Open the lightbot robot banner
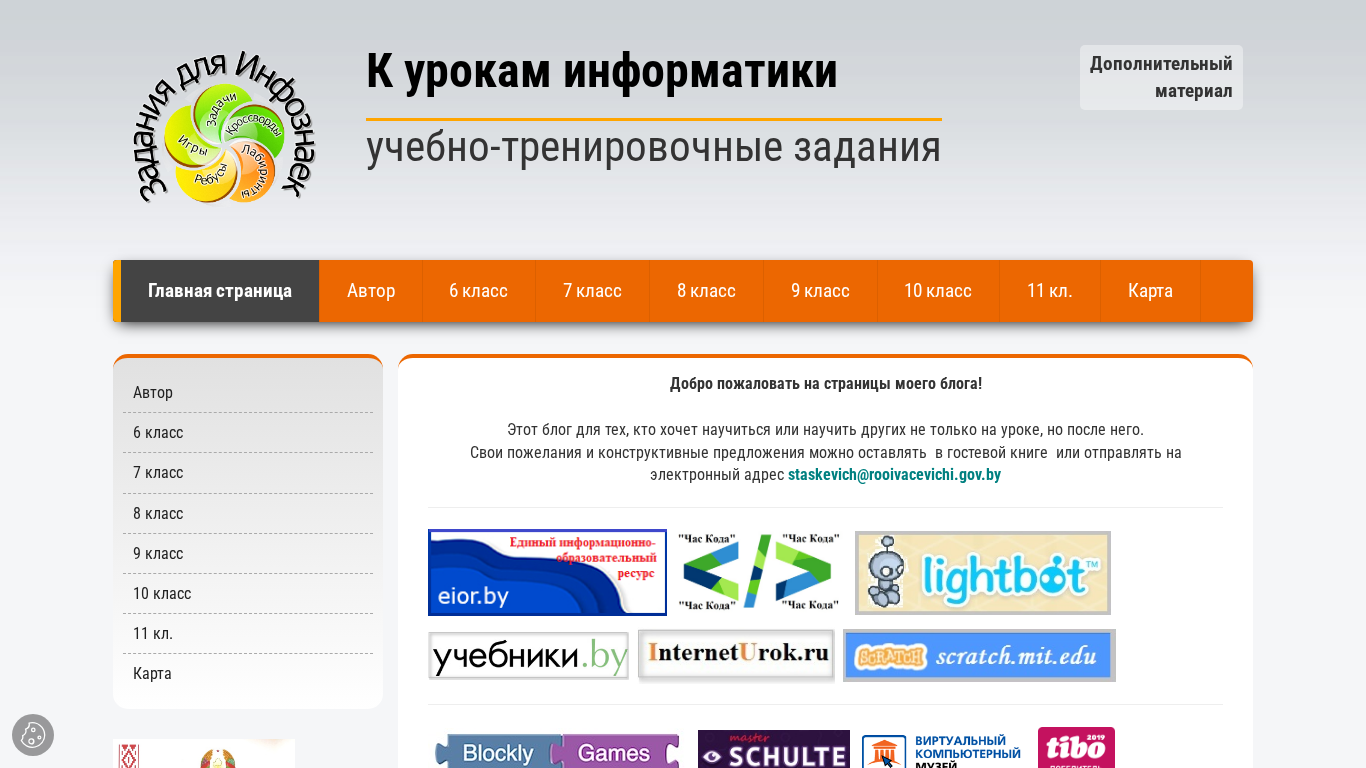 click(x=983, y=573)
